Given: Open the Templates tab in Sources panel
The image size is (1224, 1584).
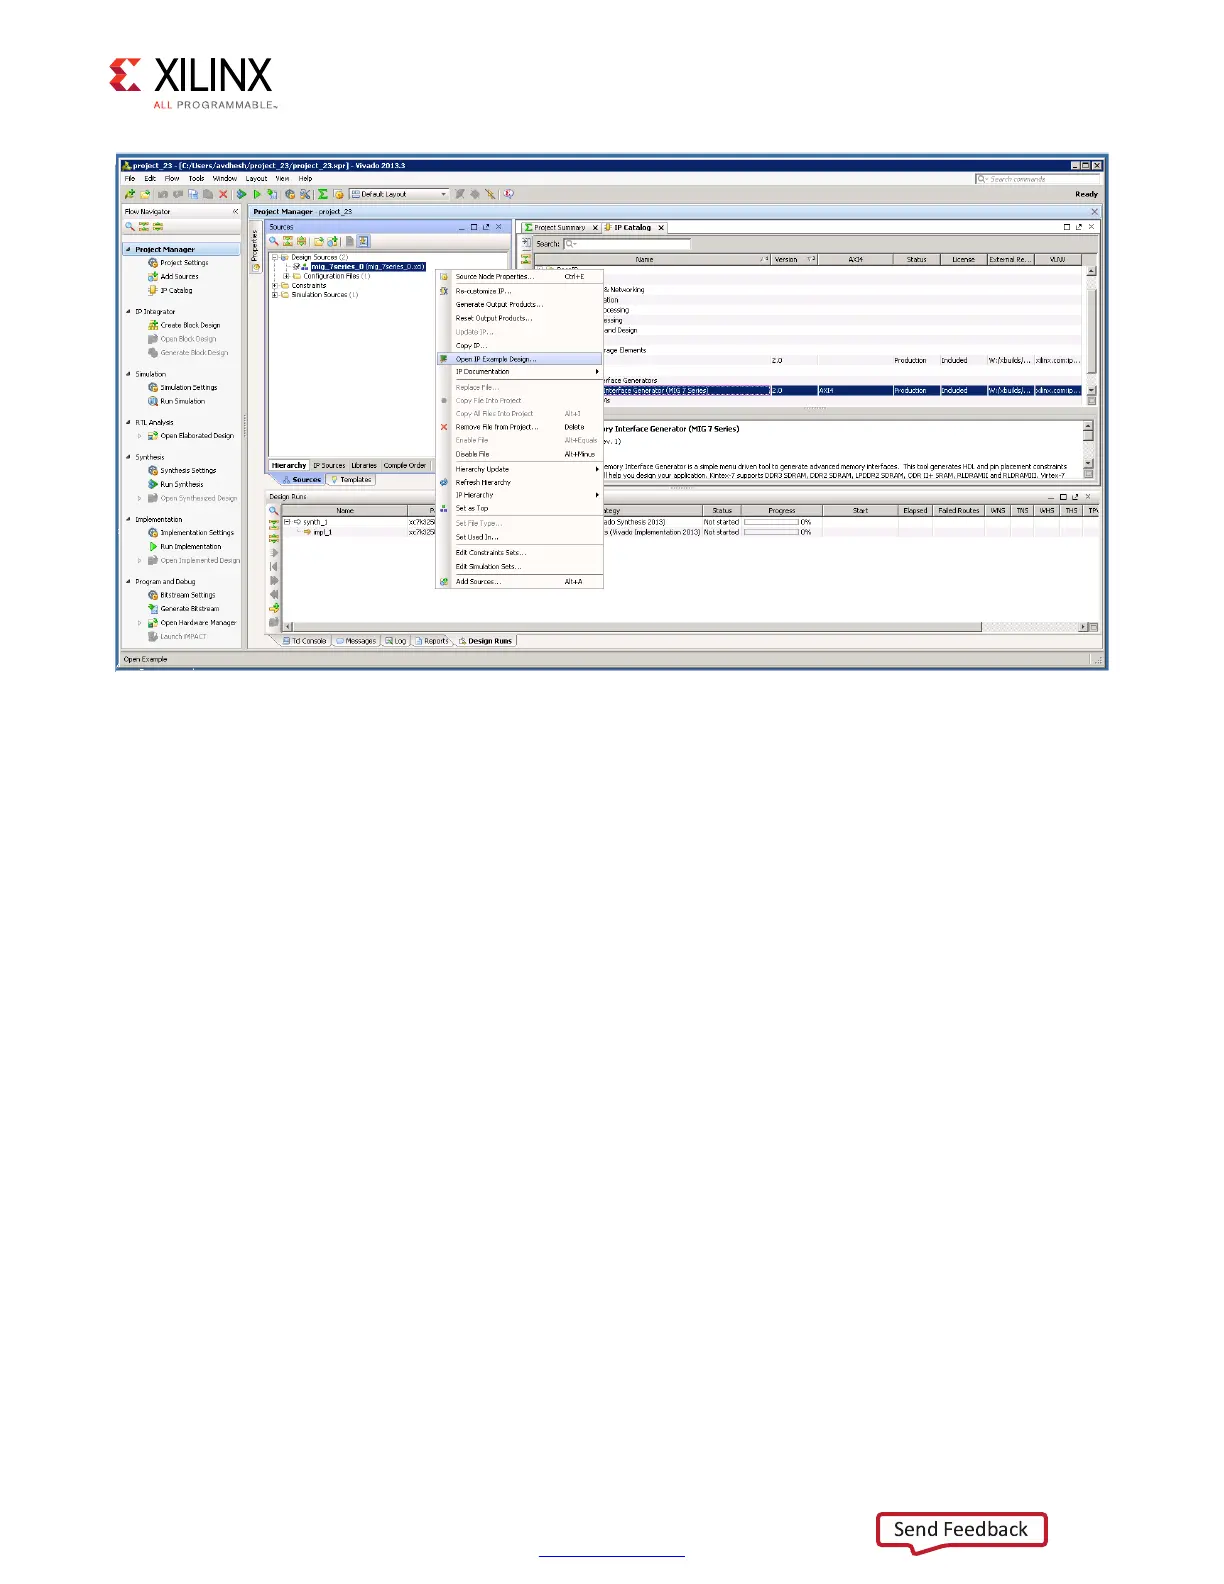Looking at the screenshot, I should point(351,480).
